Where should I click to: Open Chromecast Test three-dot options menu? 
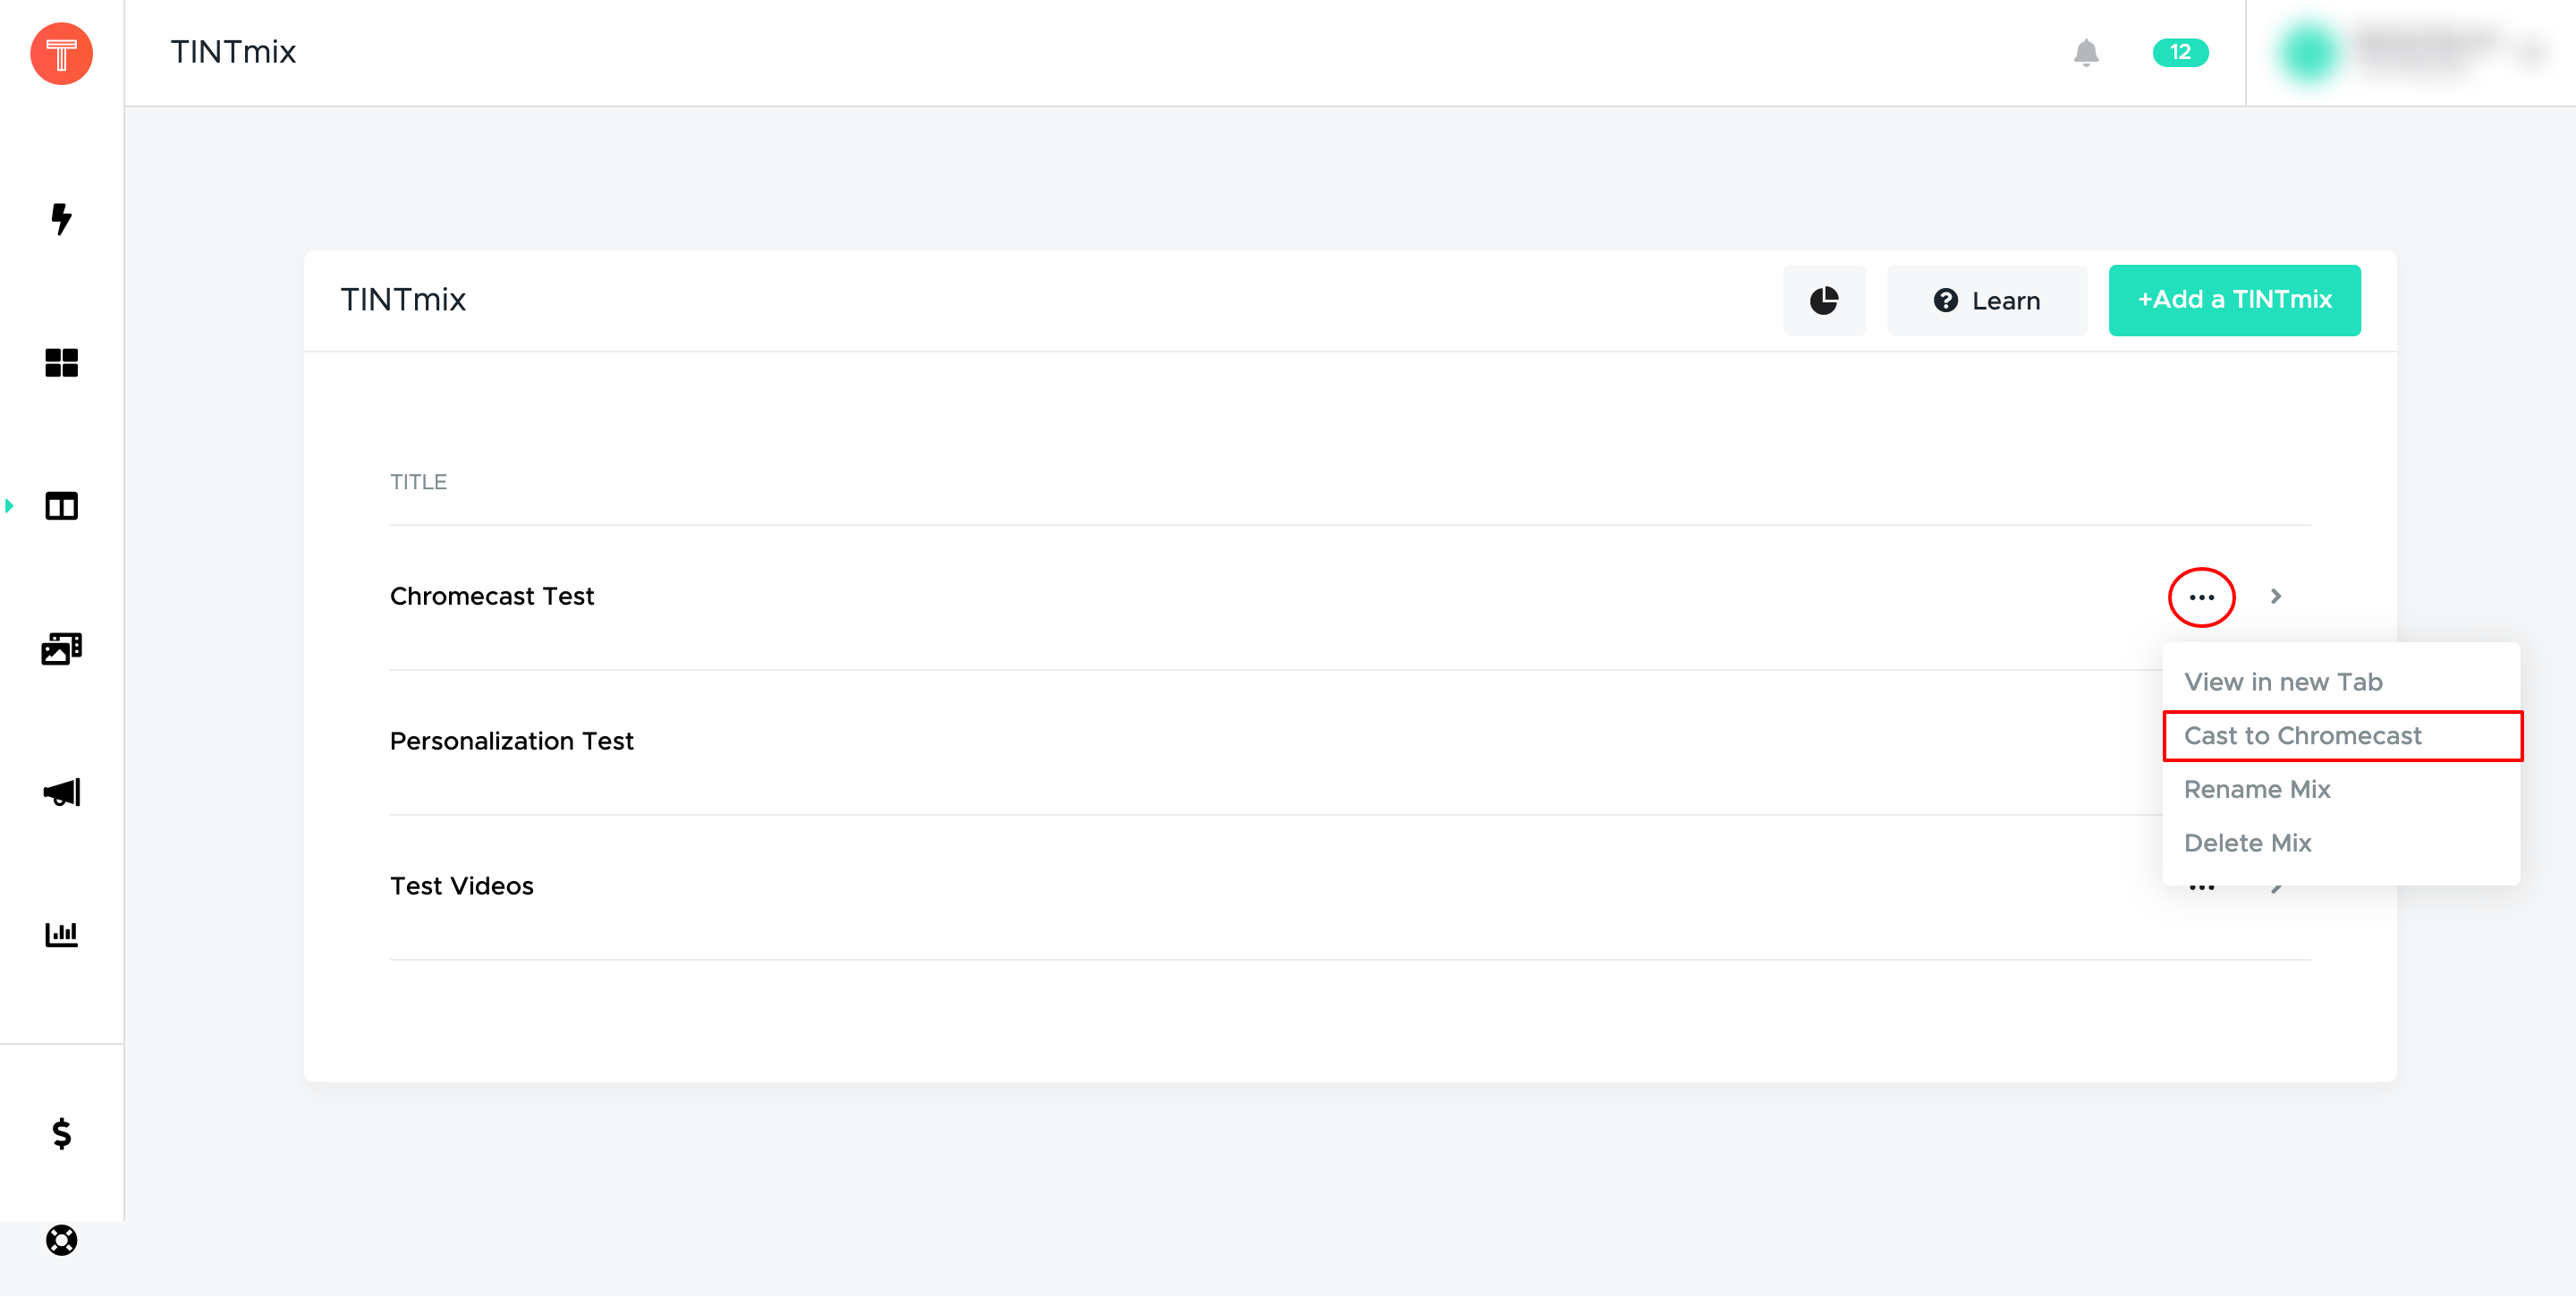pos(2201,597)
